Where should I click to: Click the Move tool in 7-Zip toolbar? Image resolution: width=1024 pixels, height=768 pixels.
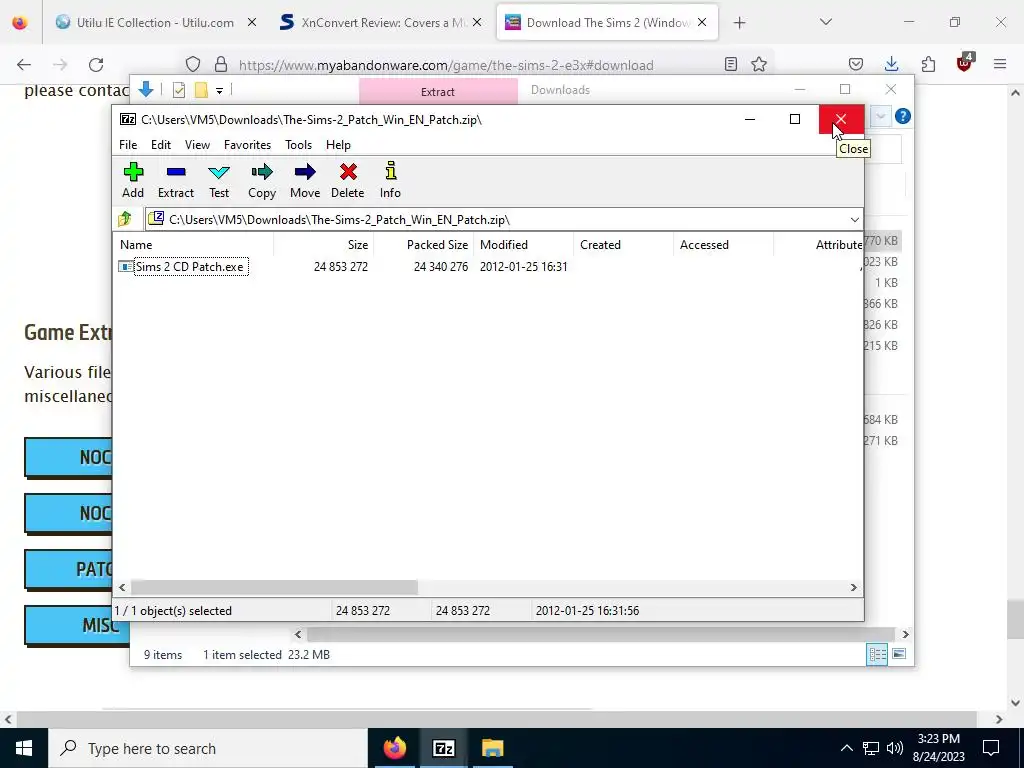305,180
